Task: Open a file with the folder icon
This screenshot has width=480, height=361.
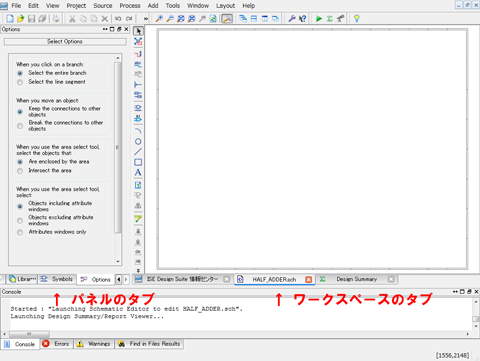Action: [x=21, y=19]
